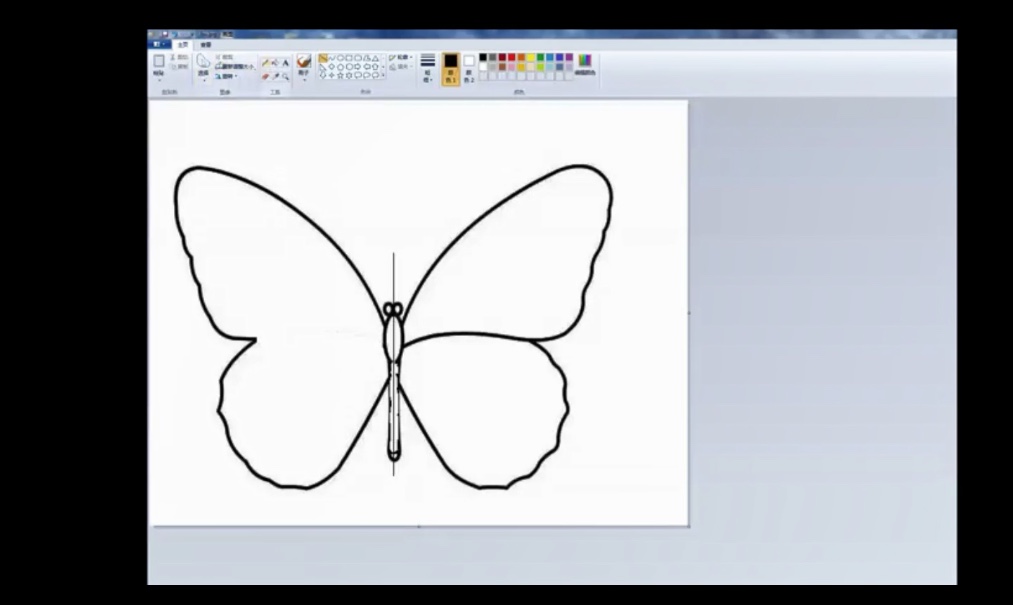The width and height of the screenshot is (1013, 605).
Task: Expand the Rotate dropdown
Action: (x=229, y=76)
